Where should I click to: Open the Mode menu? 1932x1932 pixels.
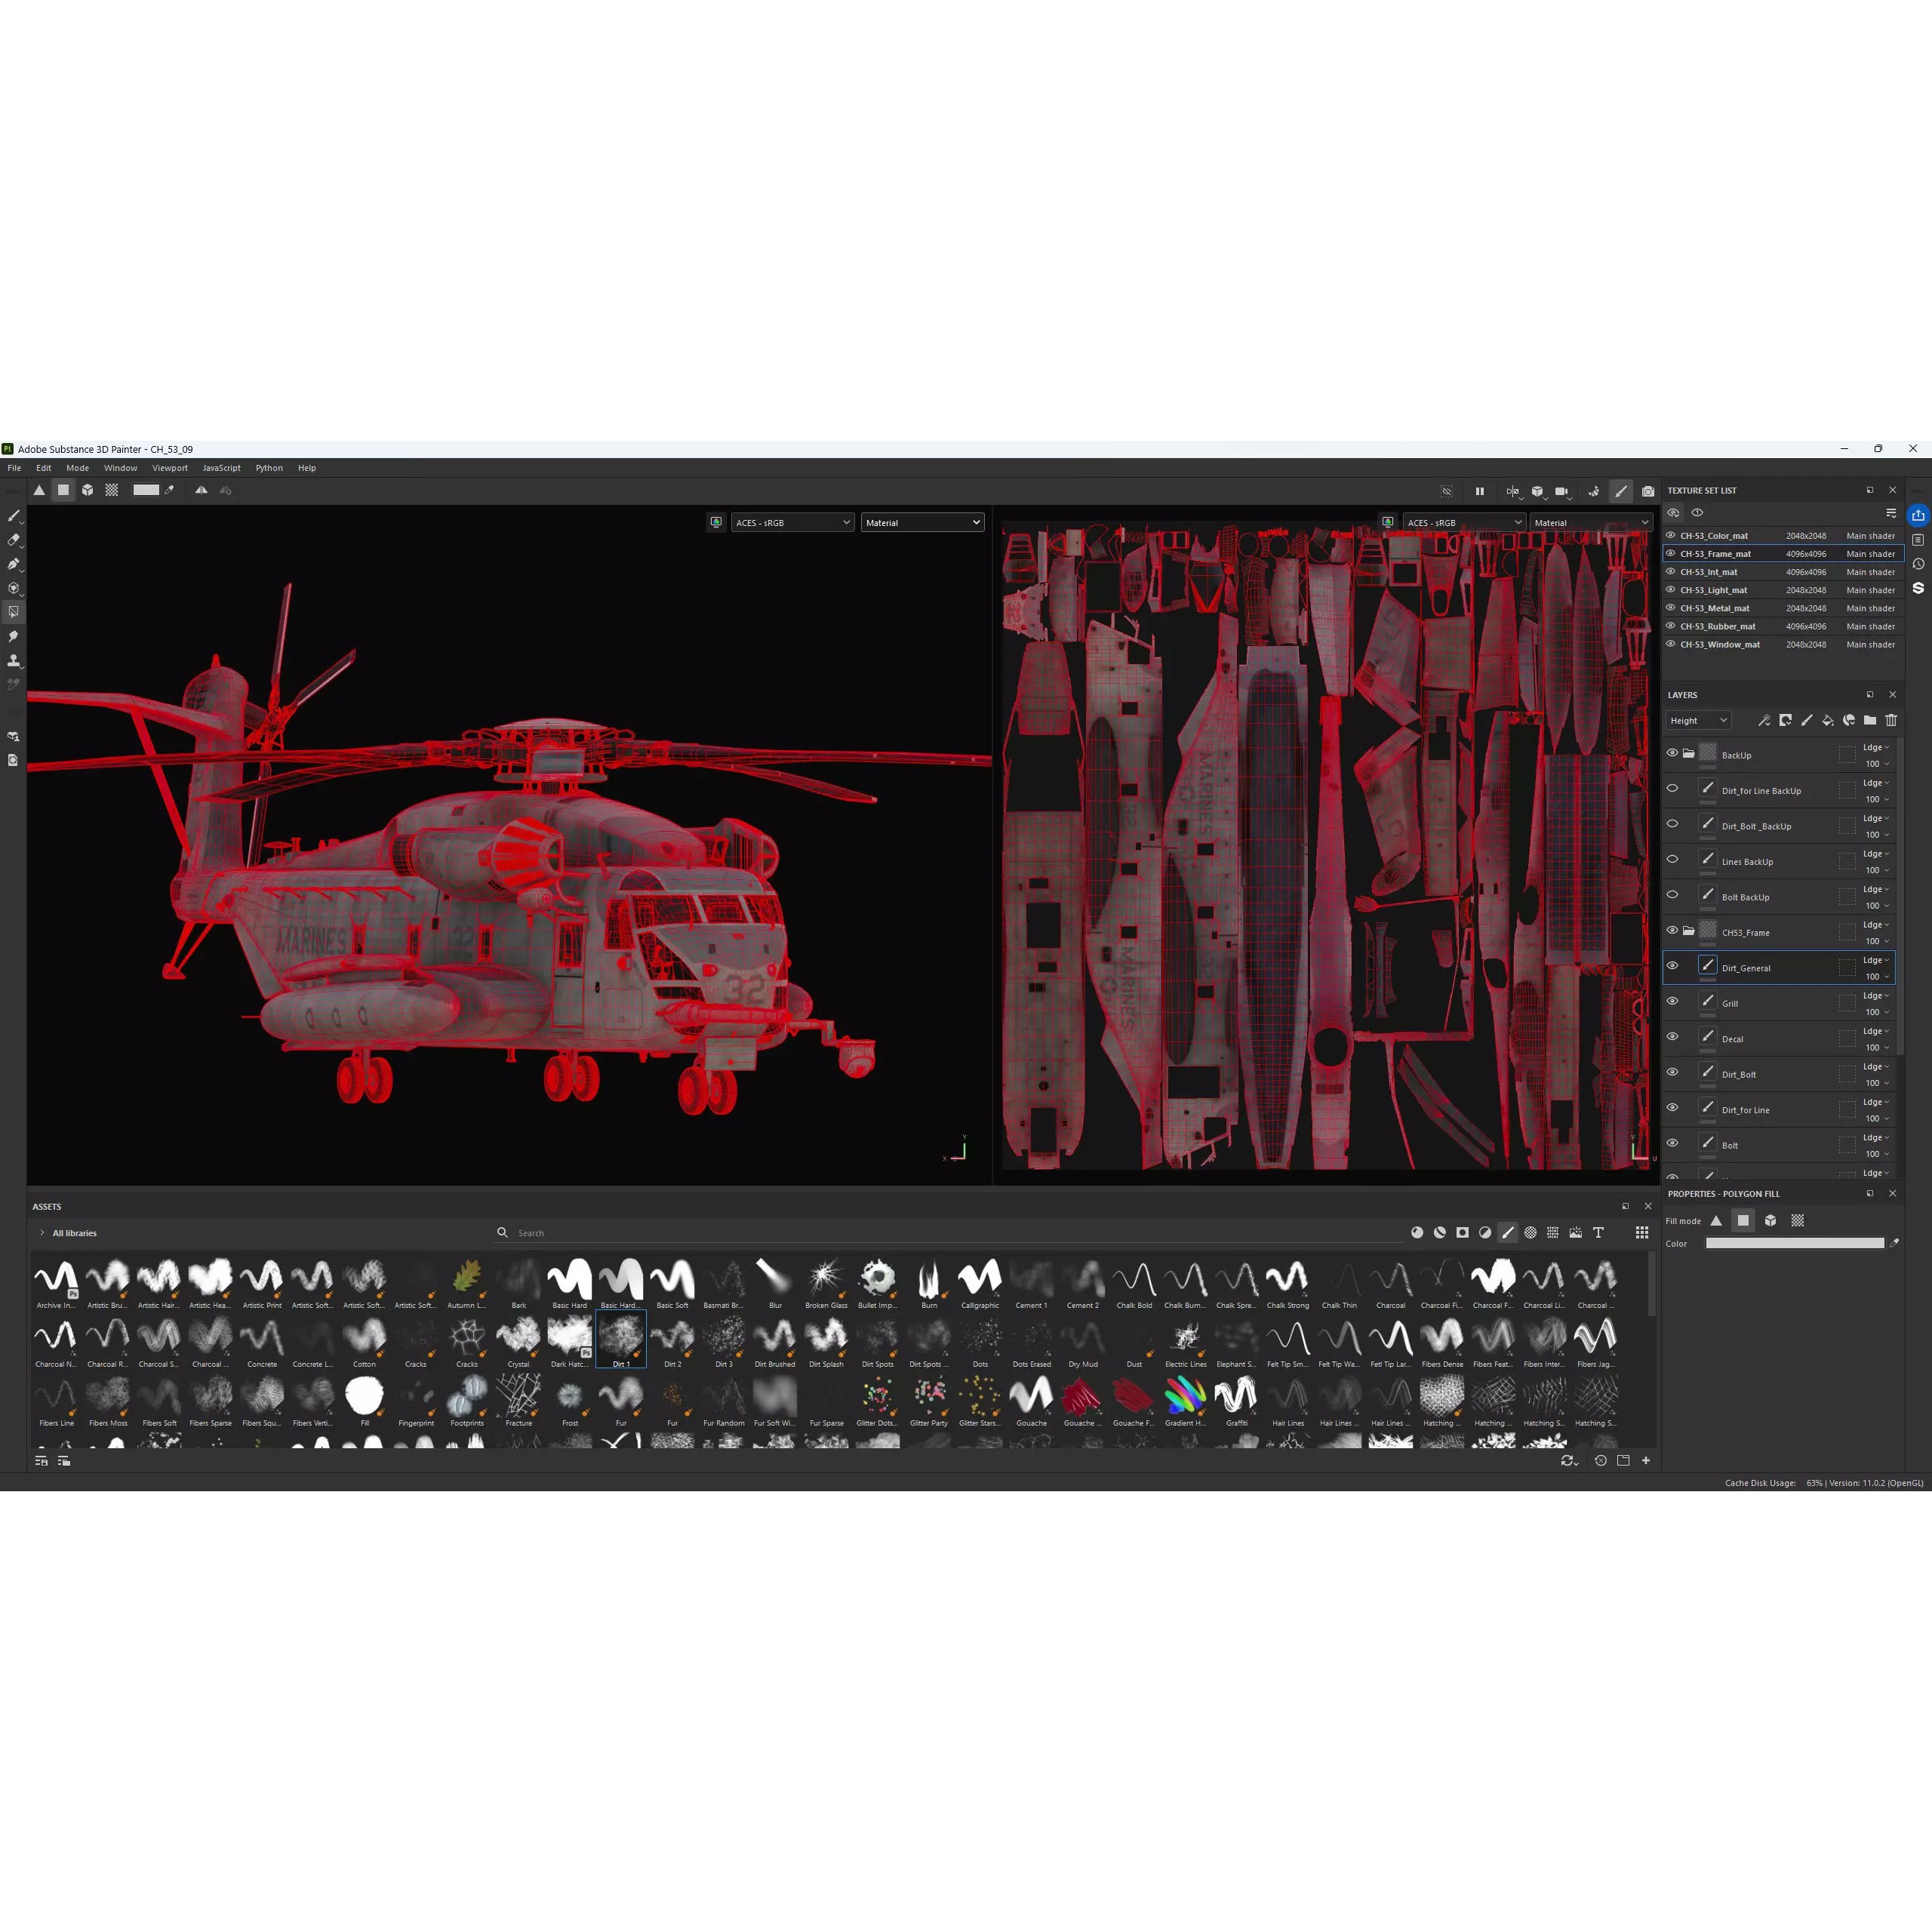(x=78, y=468)
